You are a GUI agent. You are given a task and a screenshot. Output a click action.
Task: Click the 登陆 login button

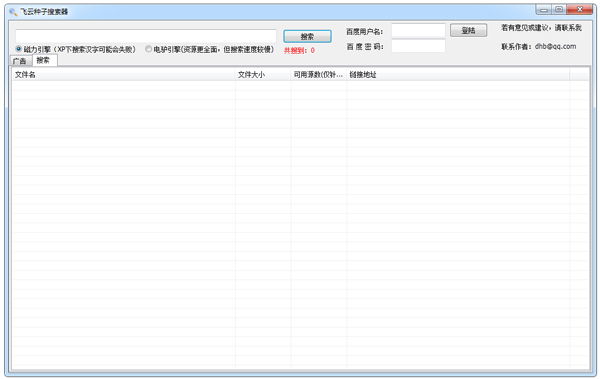(468, 30)
